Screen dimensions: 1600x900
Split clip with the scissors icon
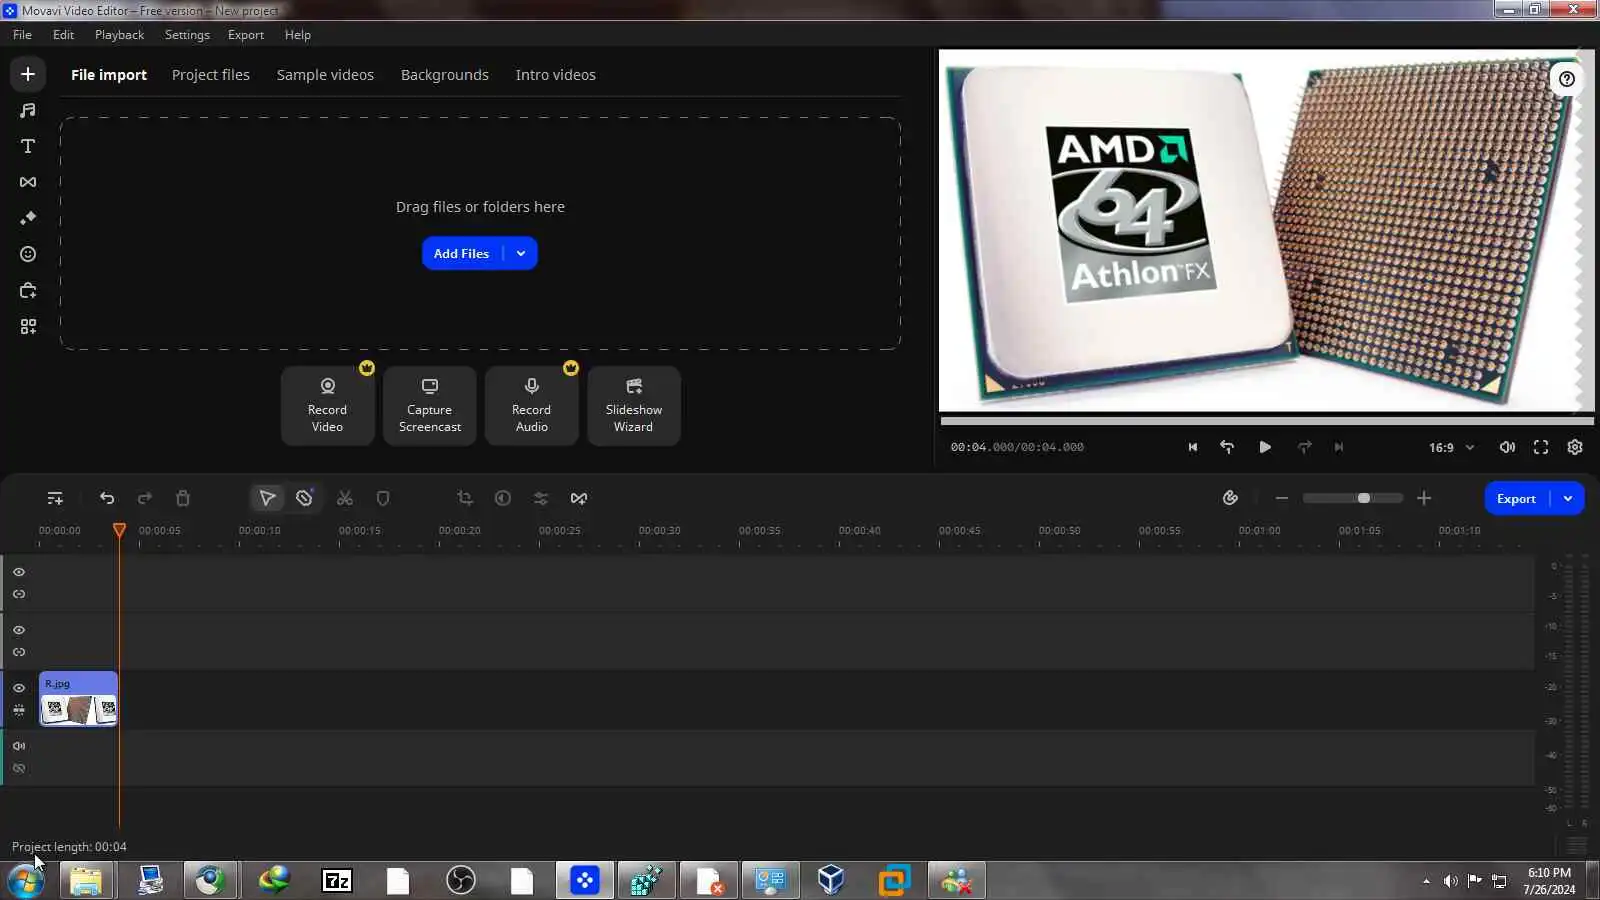coord(345,498)
